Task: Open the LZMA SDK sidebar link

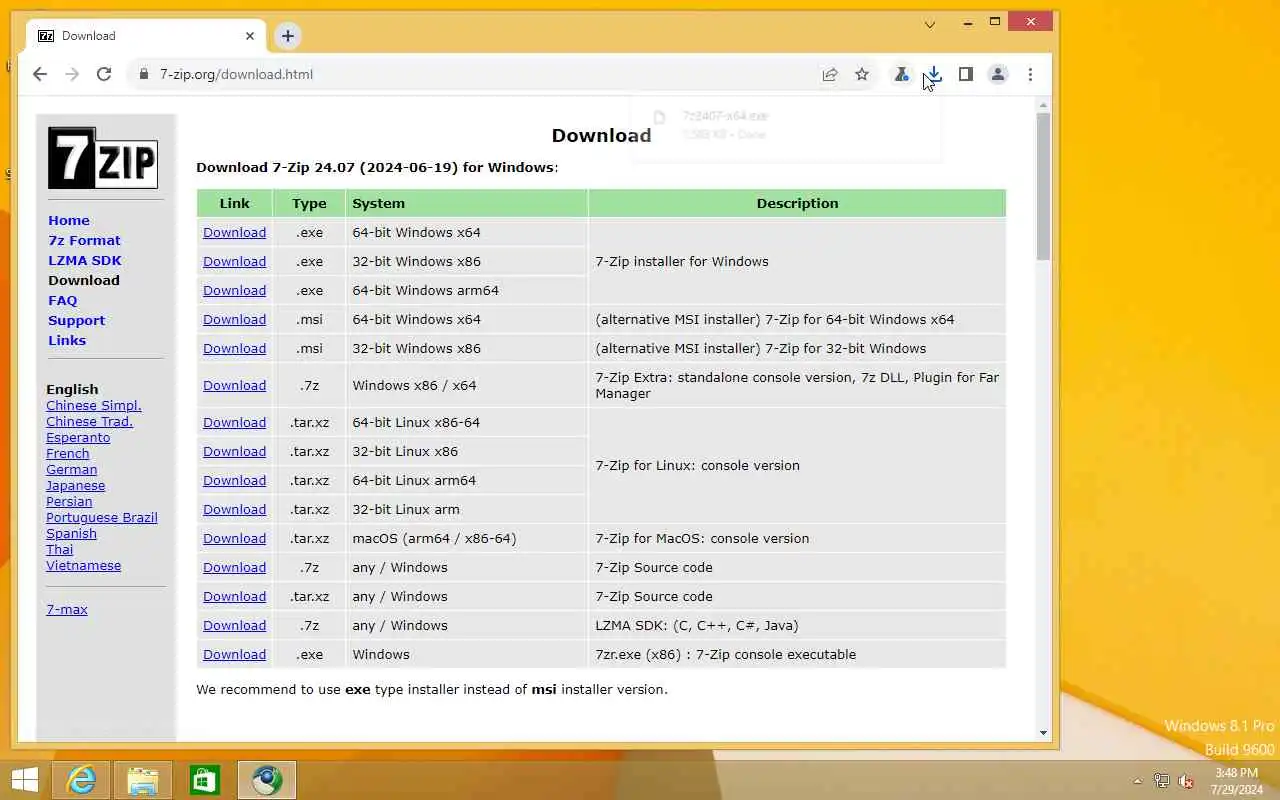Action: (85, 260)
